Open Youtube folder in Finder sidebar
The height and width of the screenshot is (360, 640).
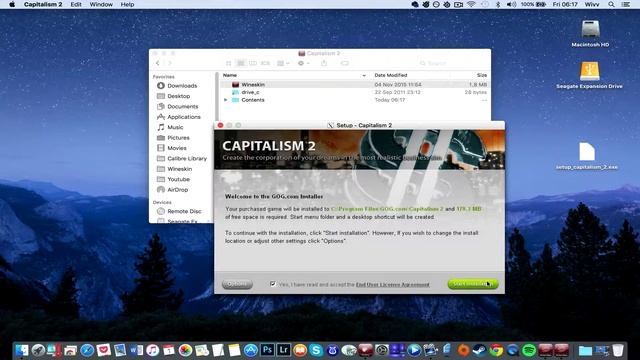tap(178, 179)
